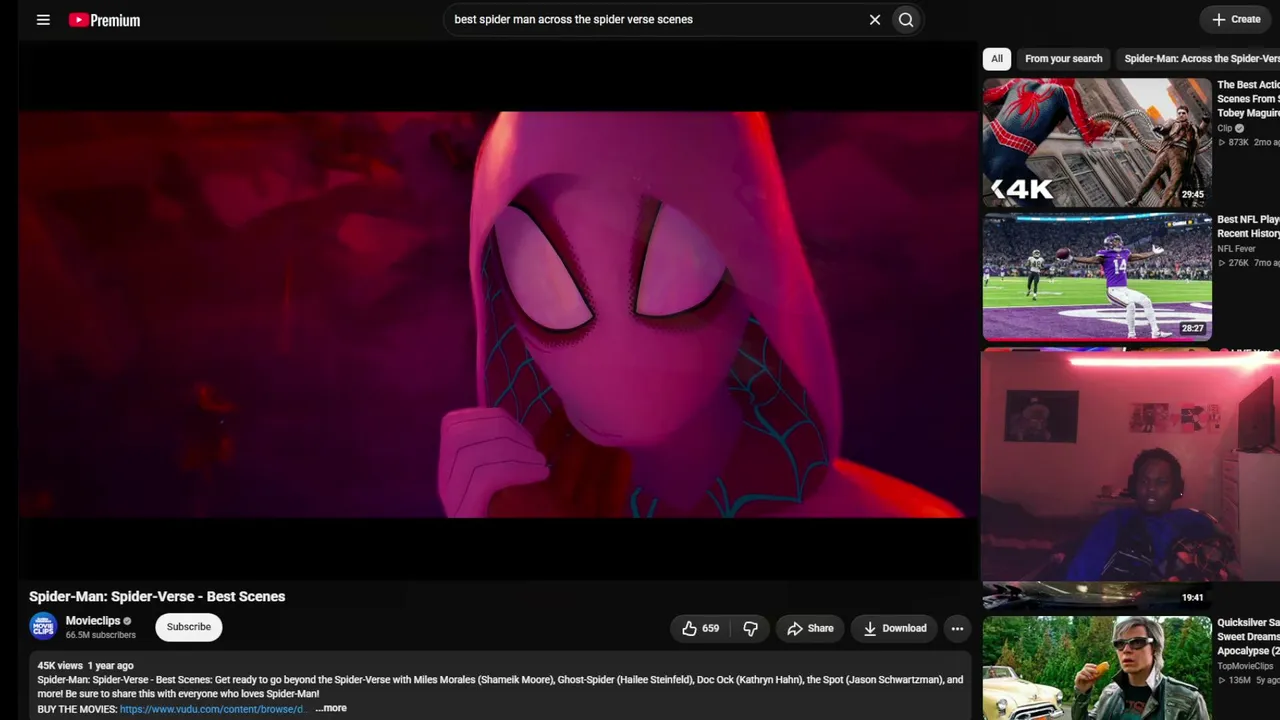This screenshot has width=1280, height=720.
Task: Like the video with 659 likes
Action: coord(700,628)
